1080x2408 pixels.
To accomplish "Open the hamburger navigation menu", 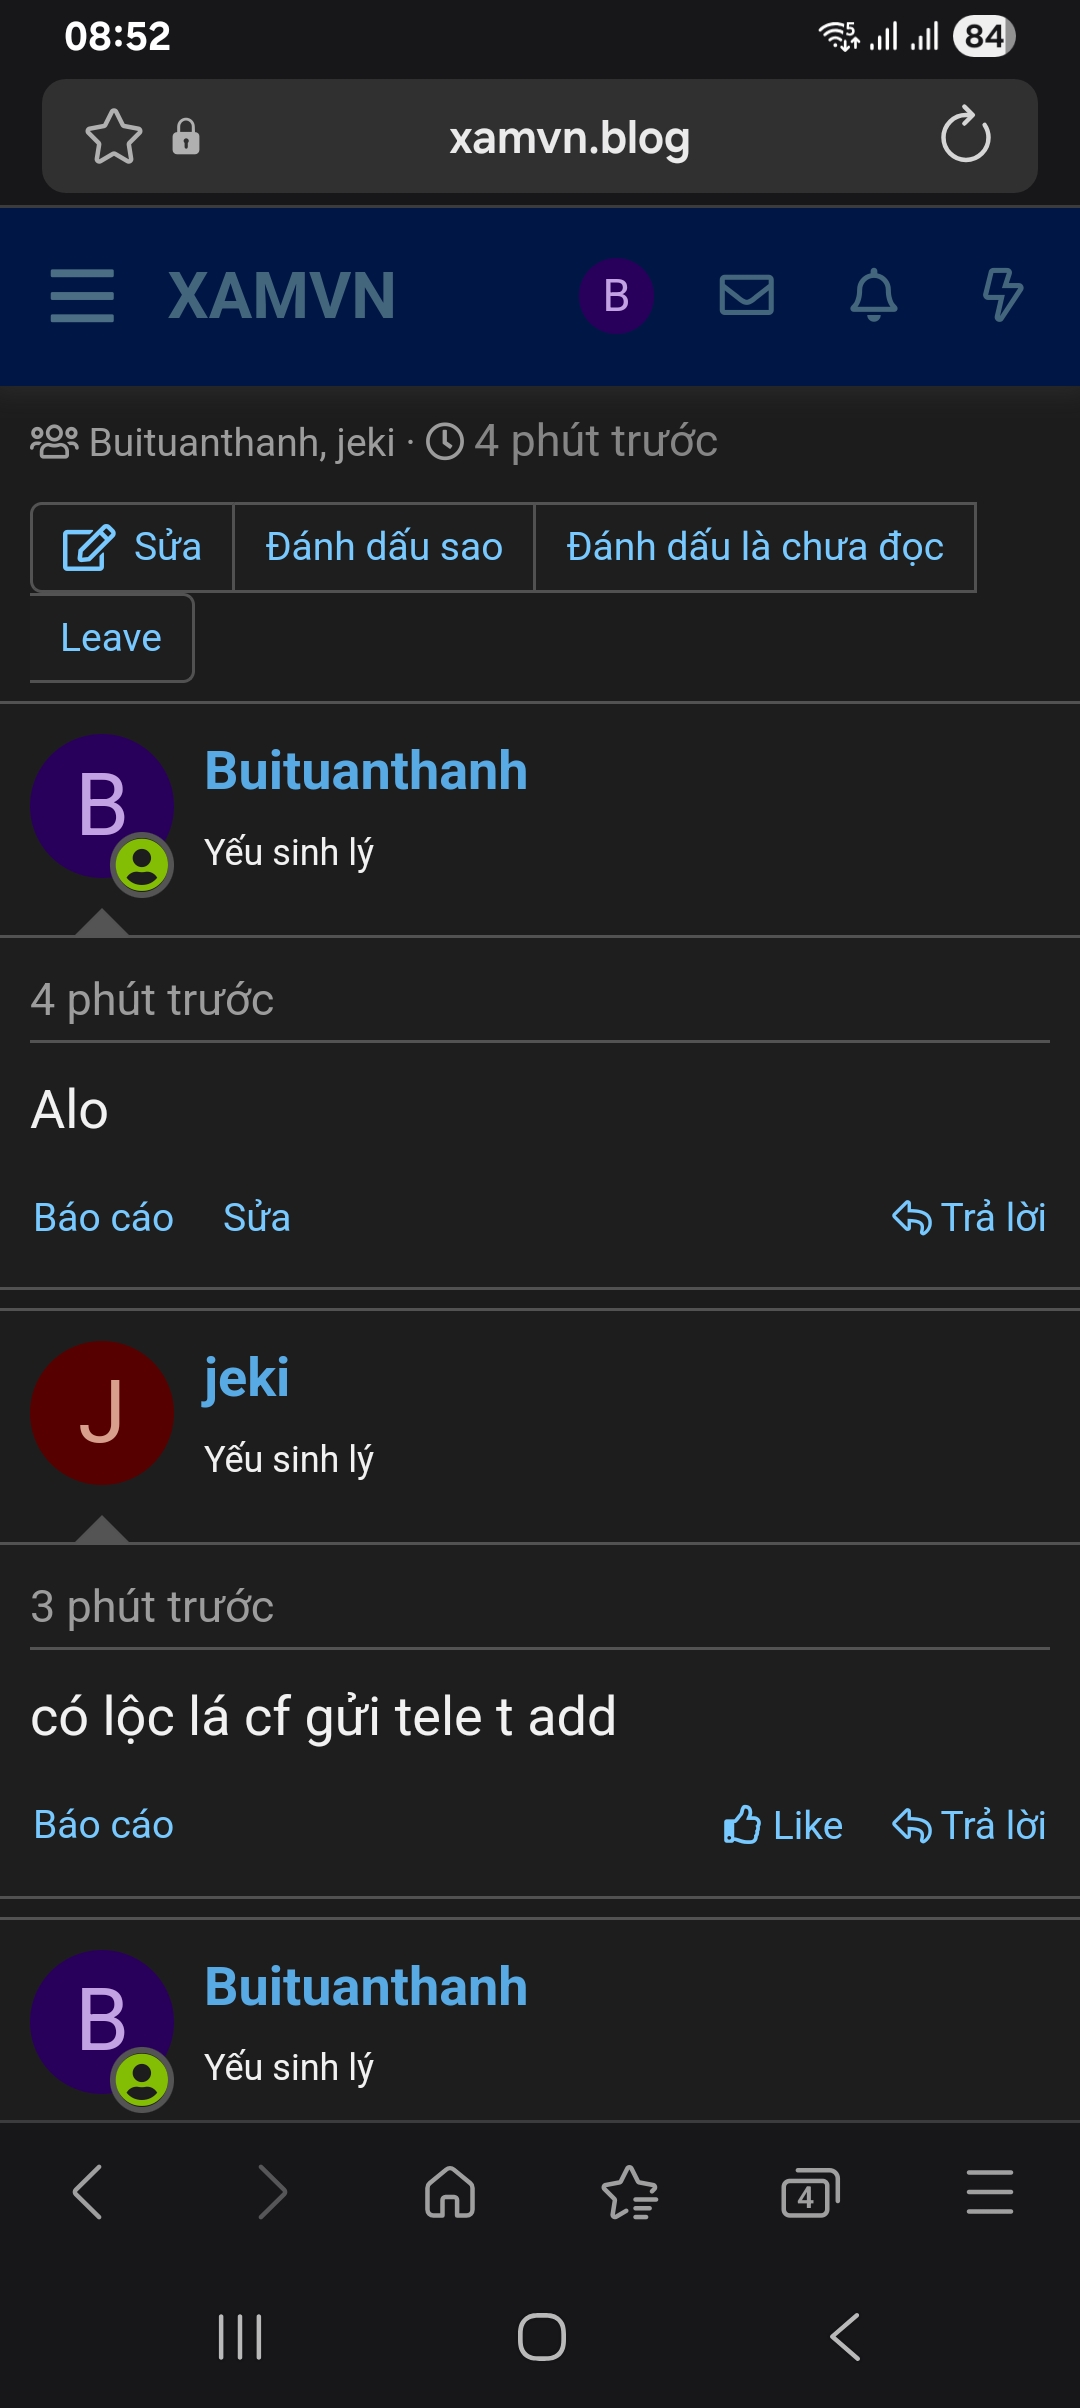I will 82,295.
